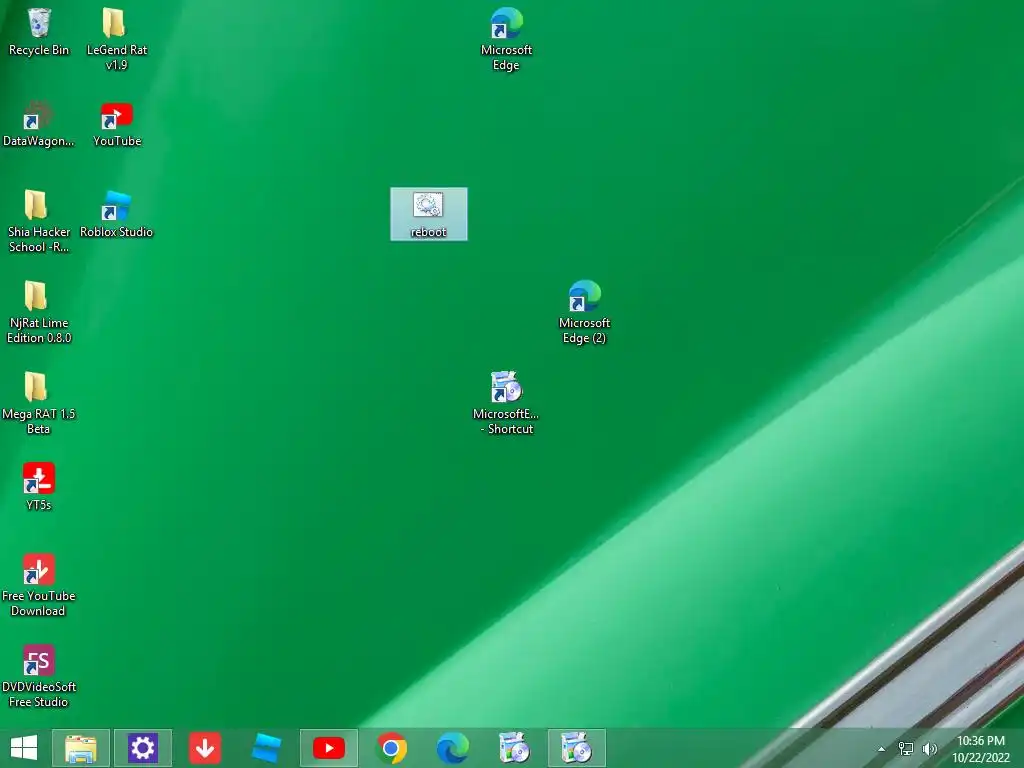Viewport: 1024px width, 768px height.
Task: Open YouTube app from the taskbar
Action: (x=328, y=748)
